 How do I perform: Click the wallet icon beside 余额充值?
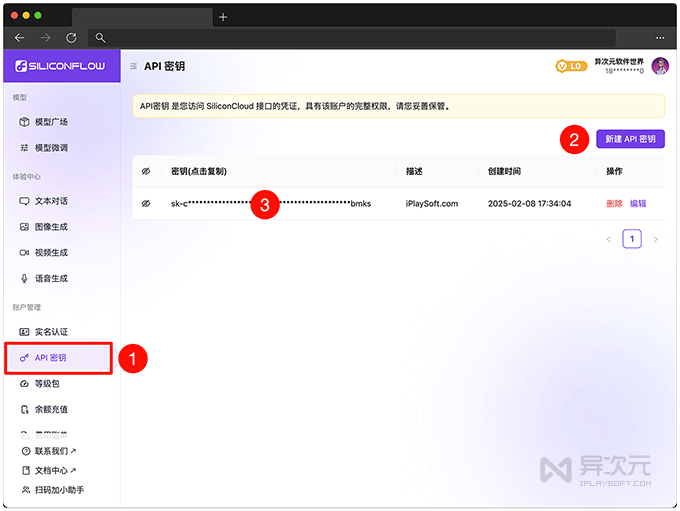click(24, 409)
